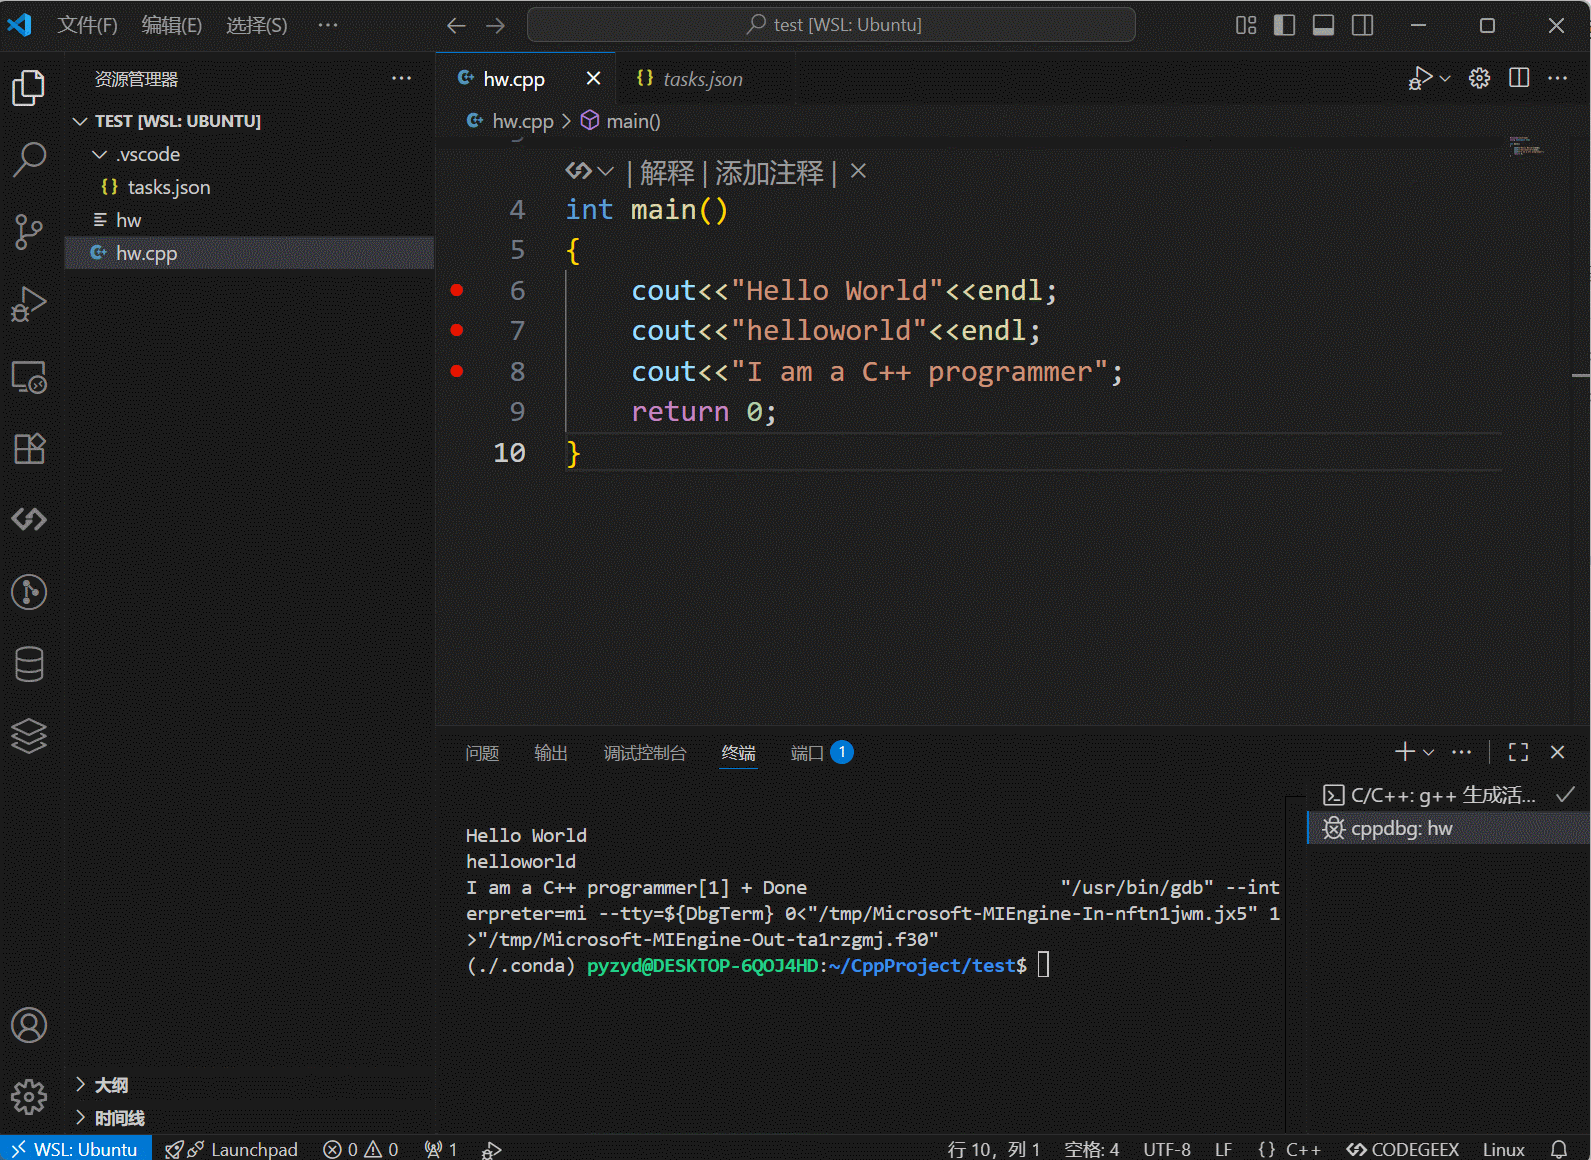Go forward using the navigation arrow

pos(495,25)
